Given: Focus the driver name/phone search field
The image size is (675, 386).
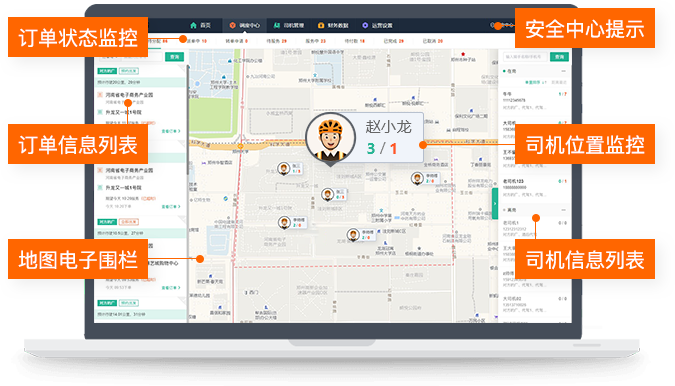Looking at the screenshot, I should point(524,57).
